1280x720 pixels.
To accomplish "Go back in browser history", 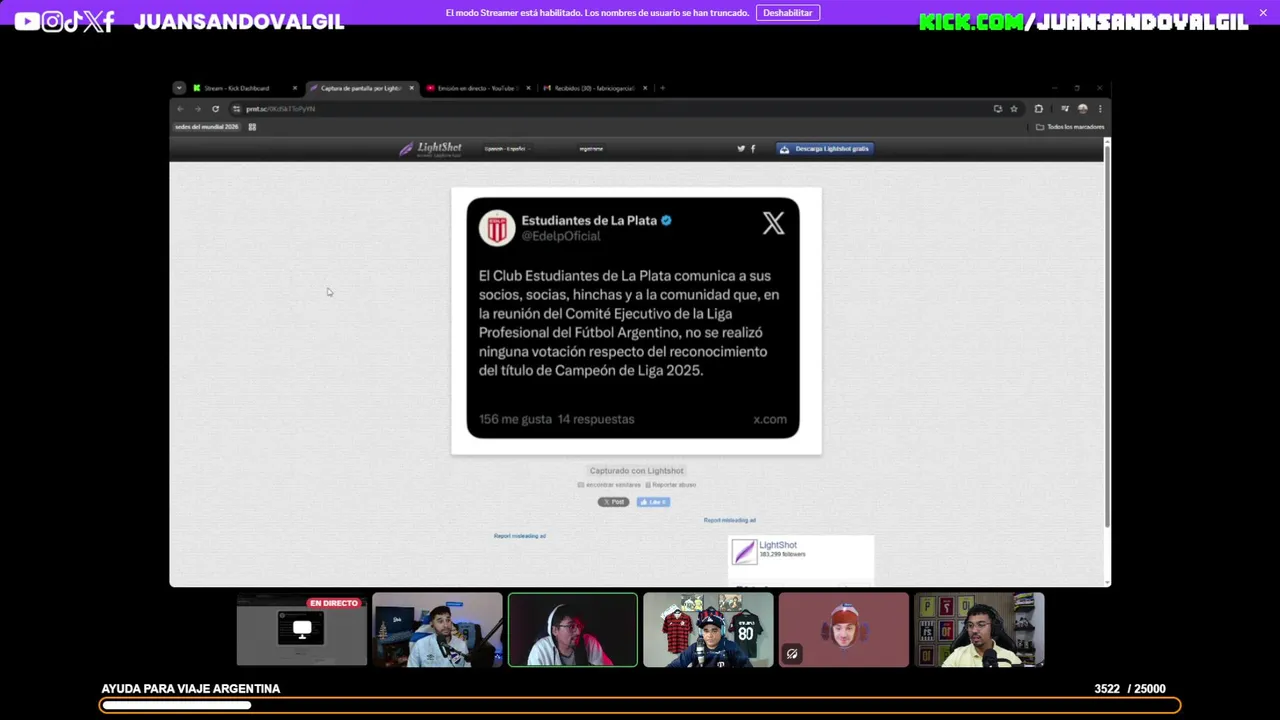I will (180, 109).
